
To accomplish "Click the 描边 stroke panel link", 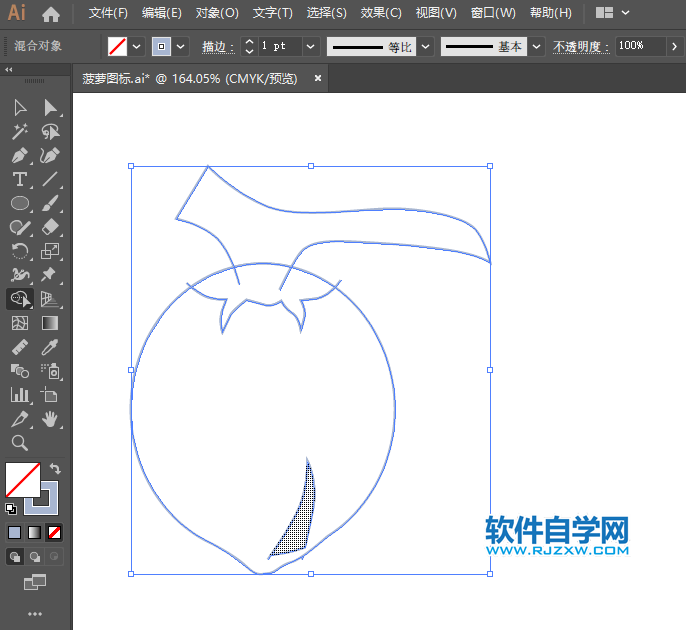I will point(218,47).
